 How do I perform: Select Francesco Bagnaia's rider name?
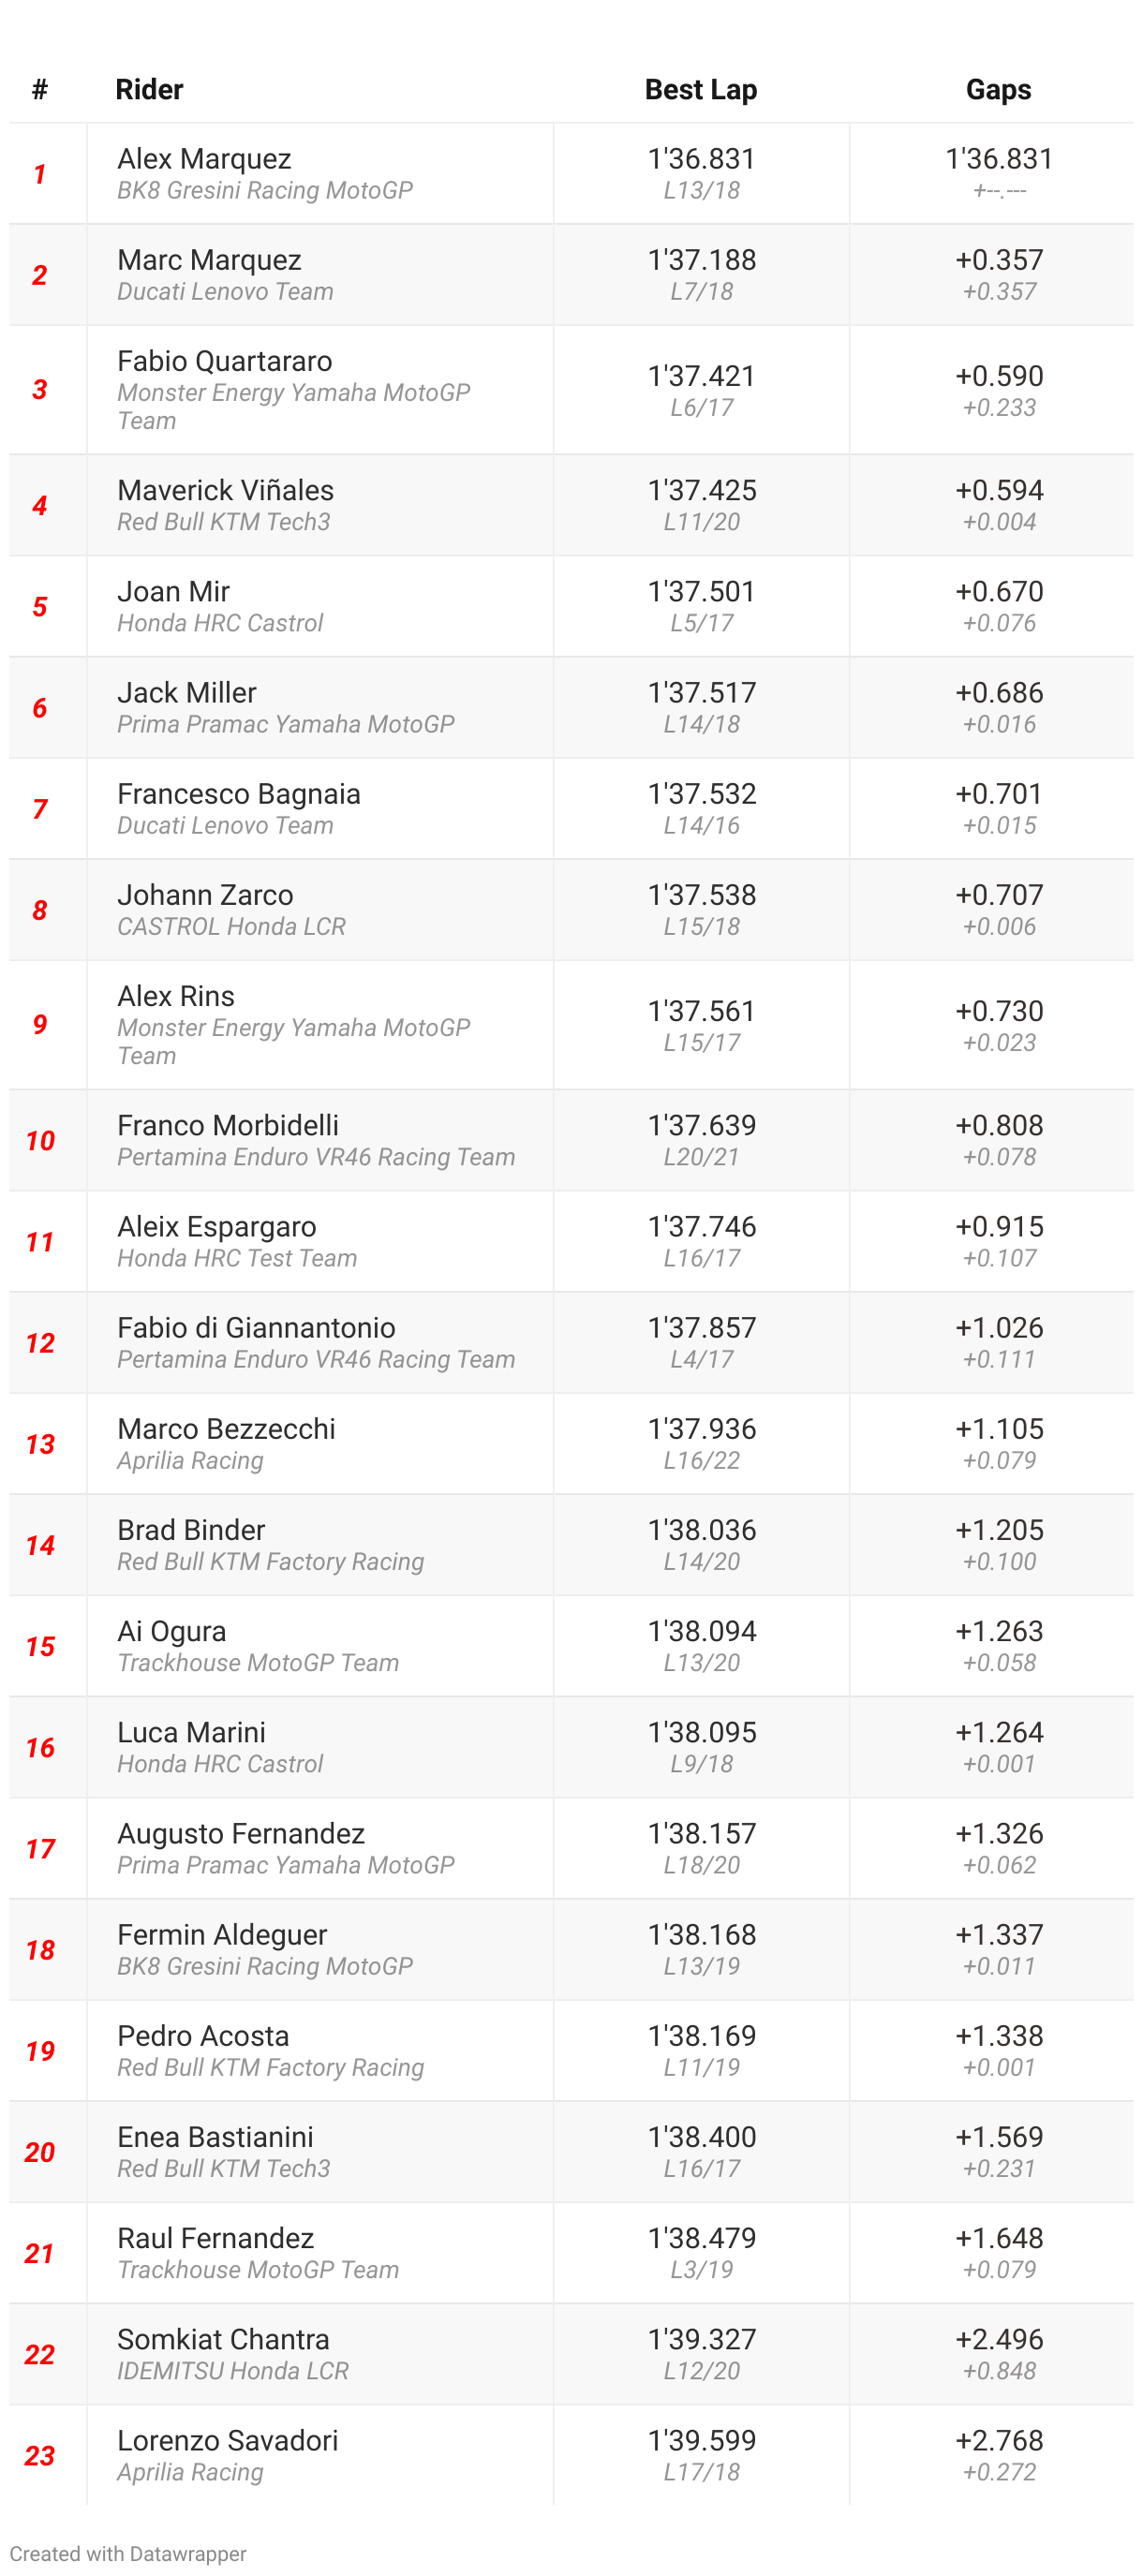point(238,794)
